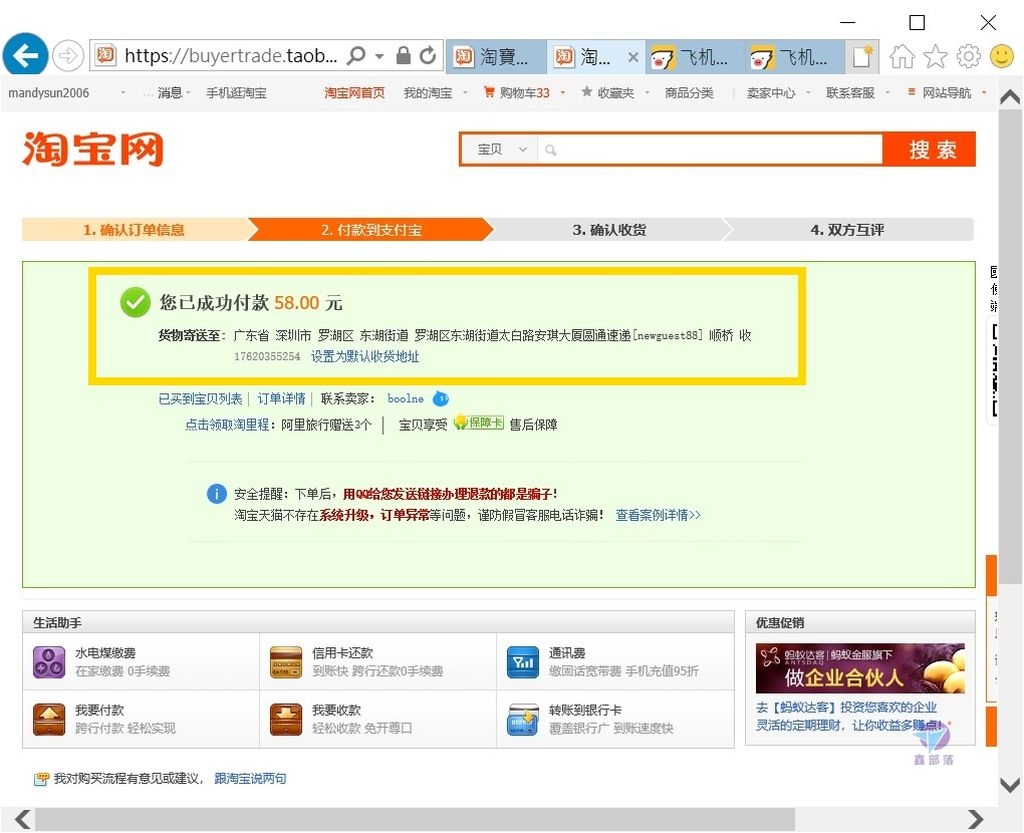This screenshot has width=1024, height=833.
Task: Close the active 淘... browser tab
Action: coord(633,57)
